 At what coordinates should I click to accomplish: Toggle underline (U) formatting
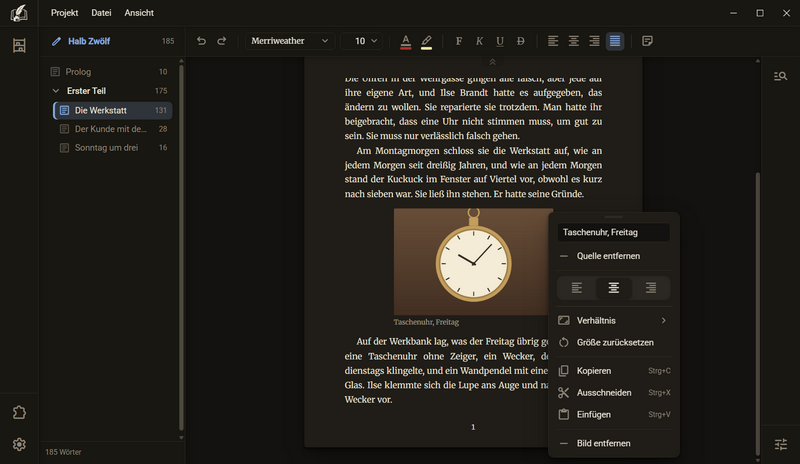tap(500, 41)
